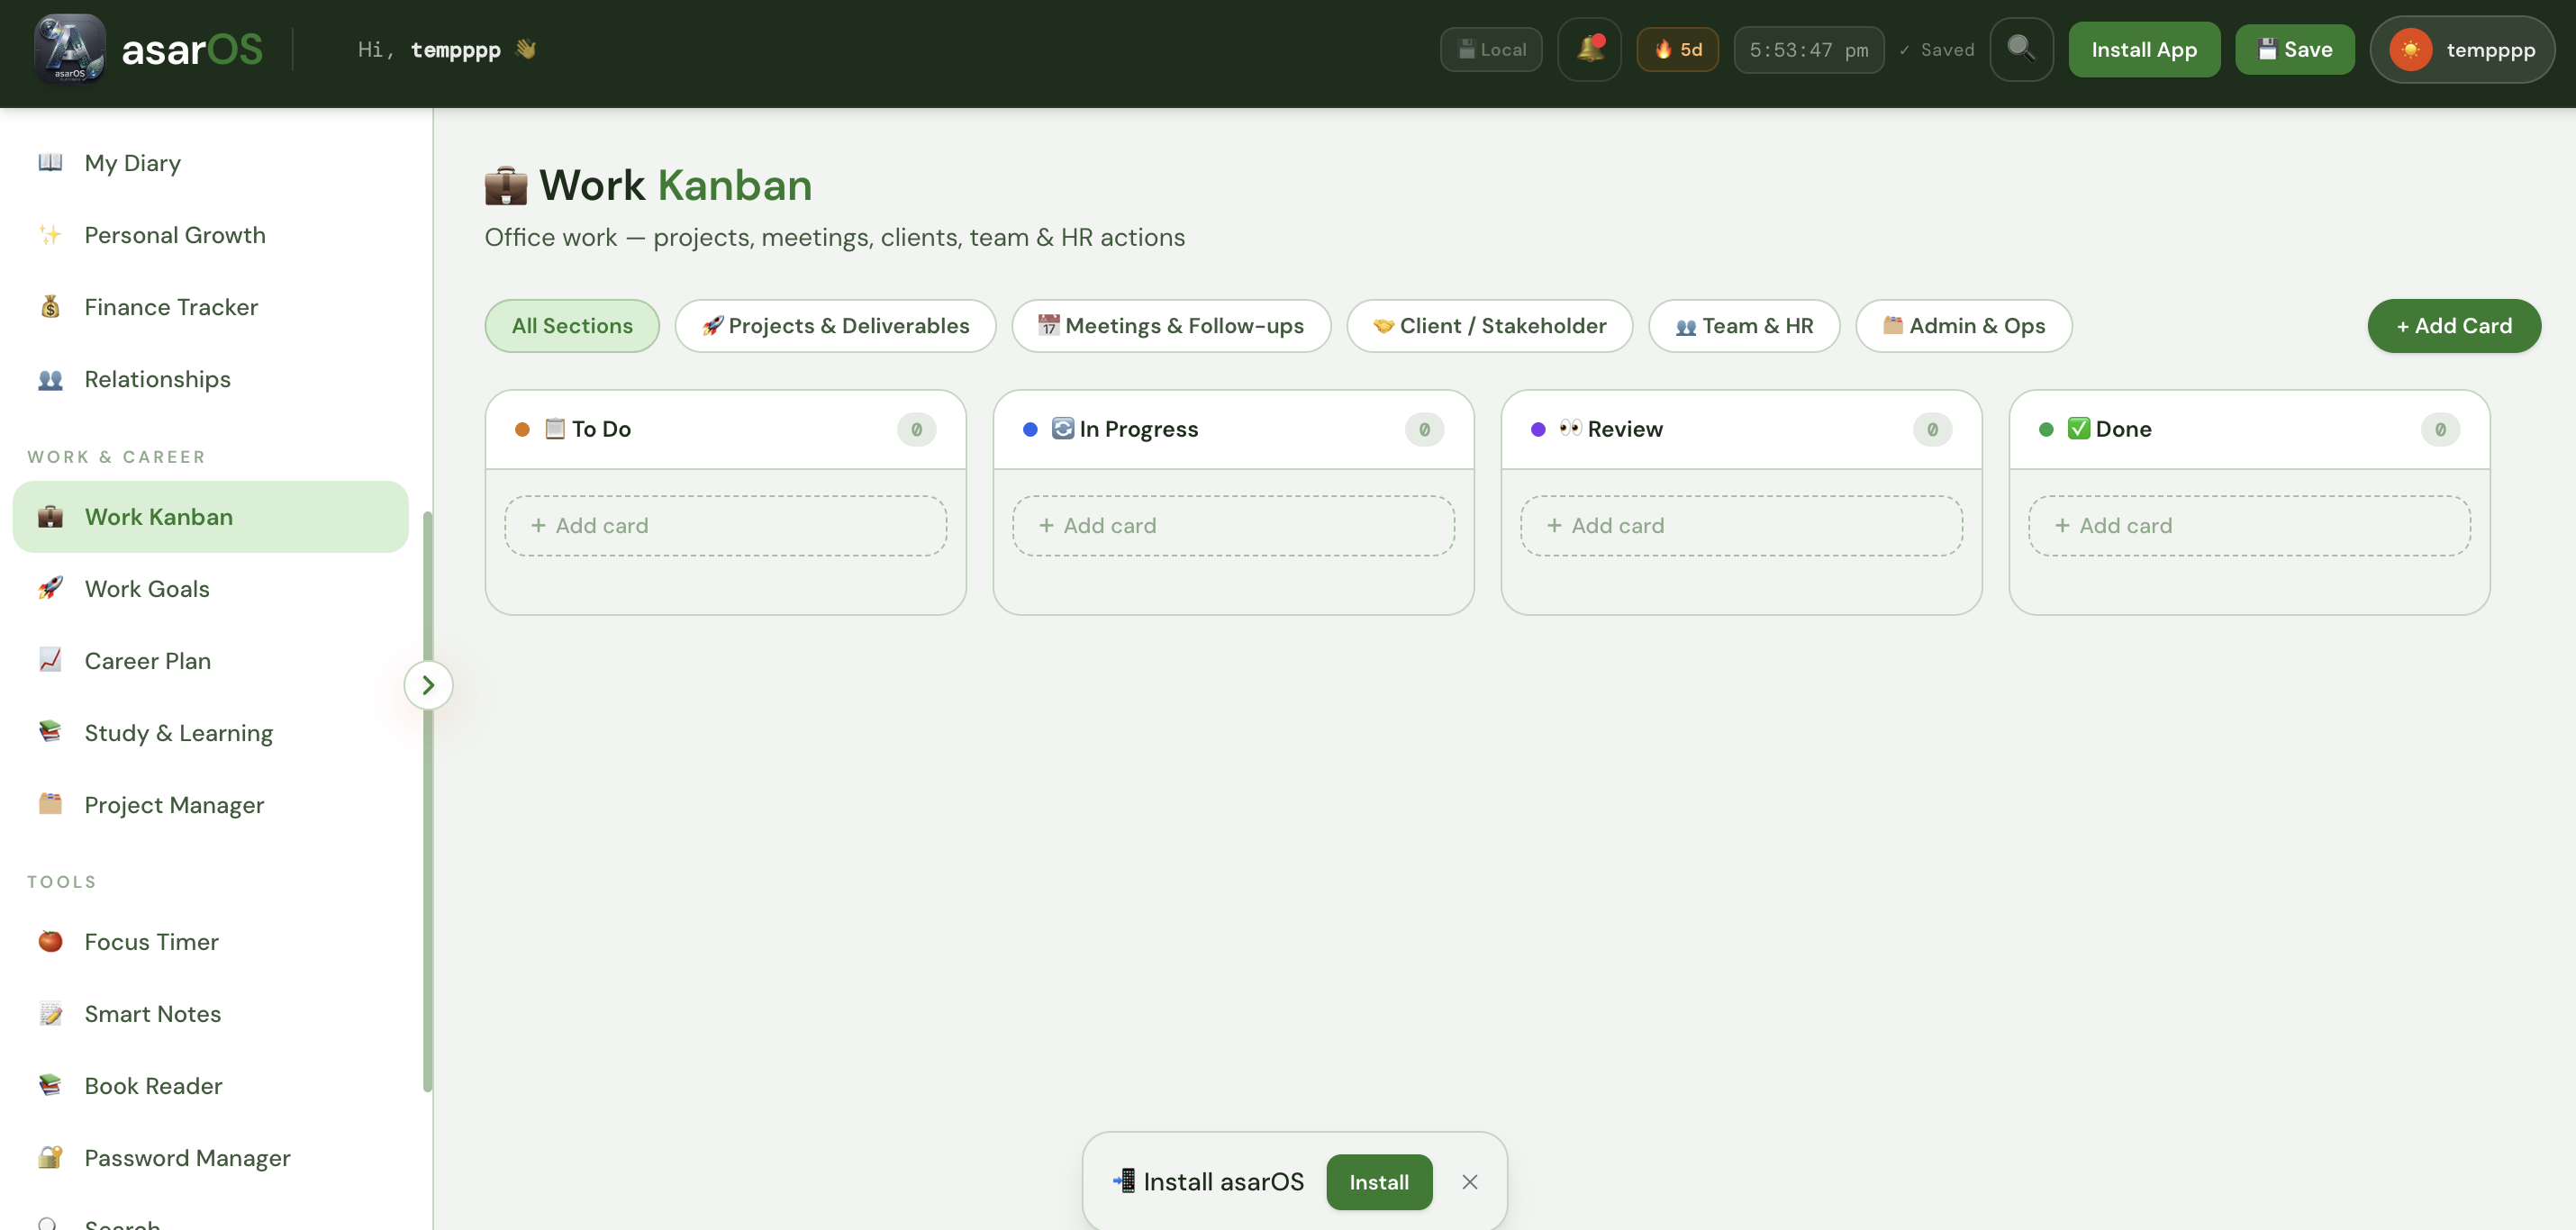2576x1230 pixels.
Task: Open Study & Learning page
Action: click(x=210, y=733)
